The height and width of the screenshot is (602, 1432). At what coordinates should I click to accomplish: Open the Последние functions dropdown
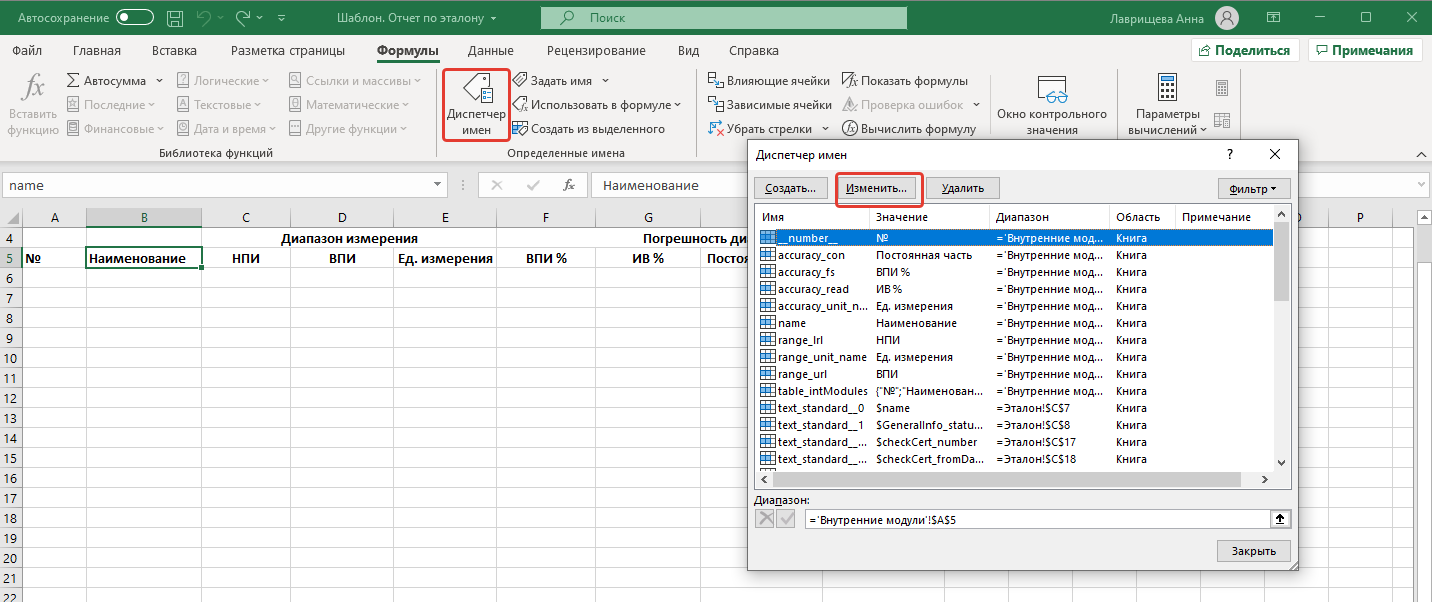(x=111, y=105)
